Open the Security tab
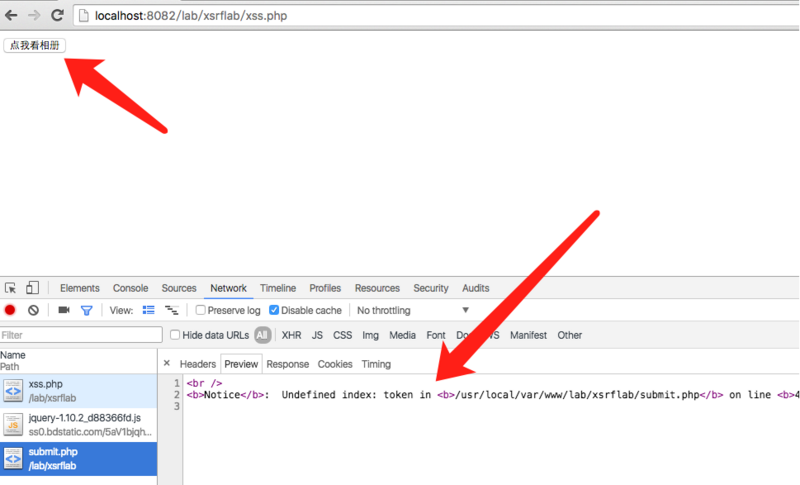800x485 pixels. [431, 288]
